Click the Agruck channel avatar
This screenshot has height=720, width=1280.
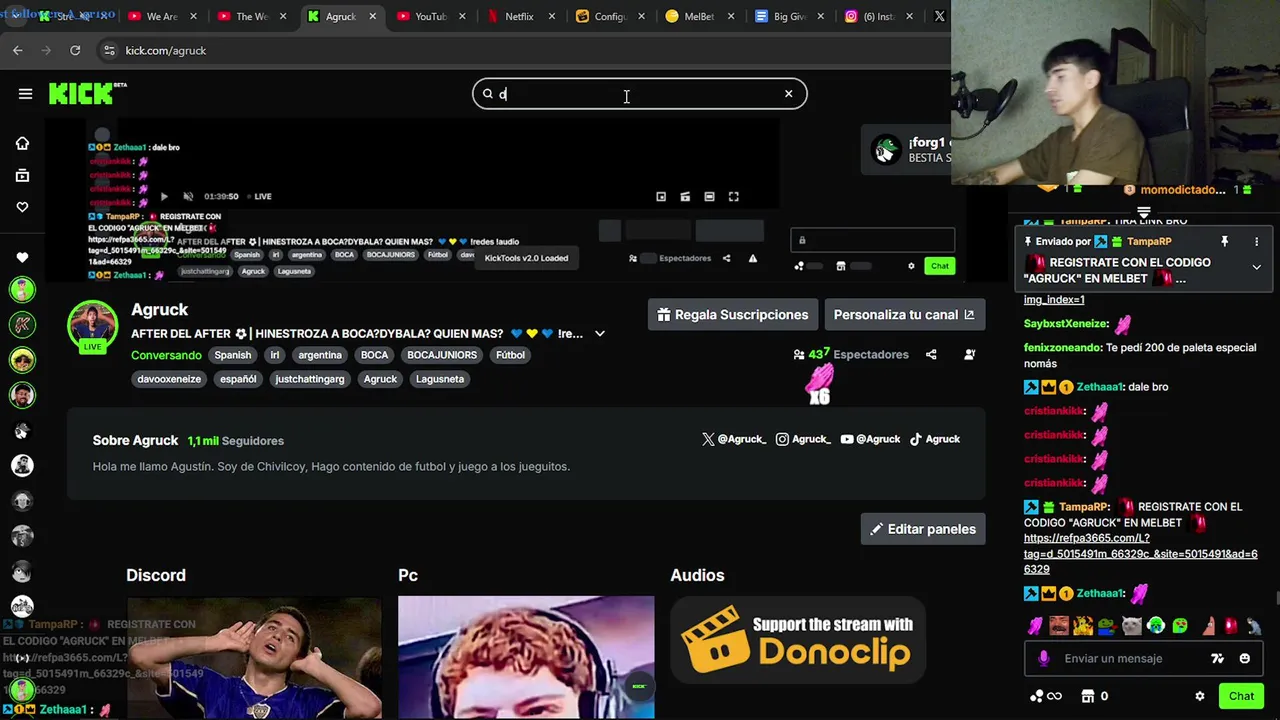pos(92,326)
